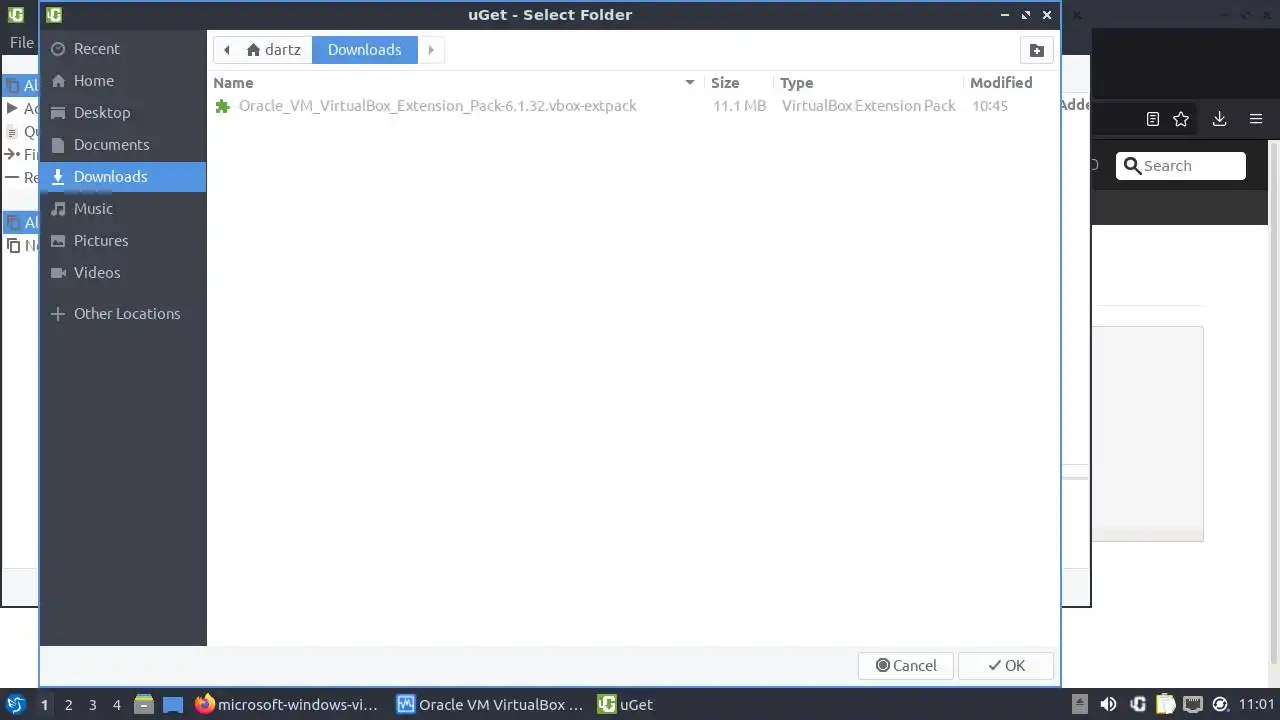Click the Create Folder icon
Viewport: 1280px width, 720px height.
(x=1036, y=50)
